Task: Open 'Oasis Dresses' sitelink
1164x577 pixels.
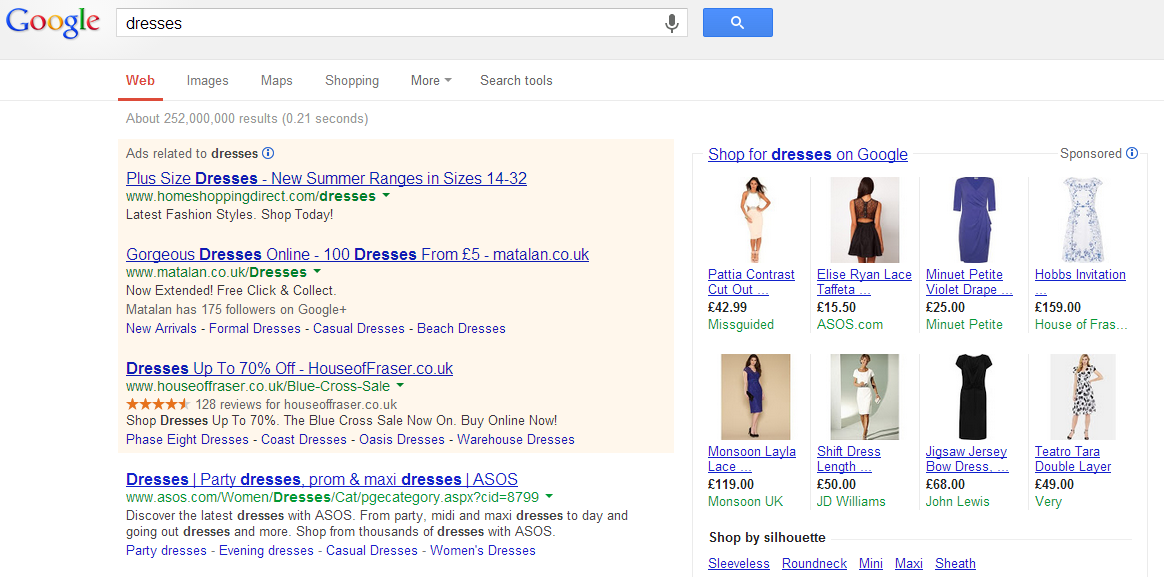Action: click(x=402, y=440)
